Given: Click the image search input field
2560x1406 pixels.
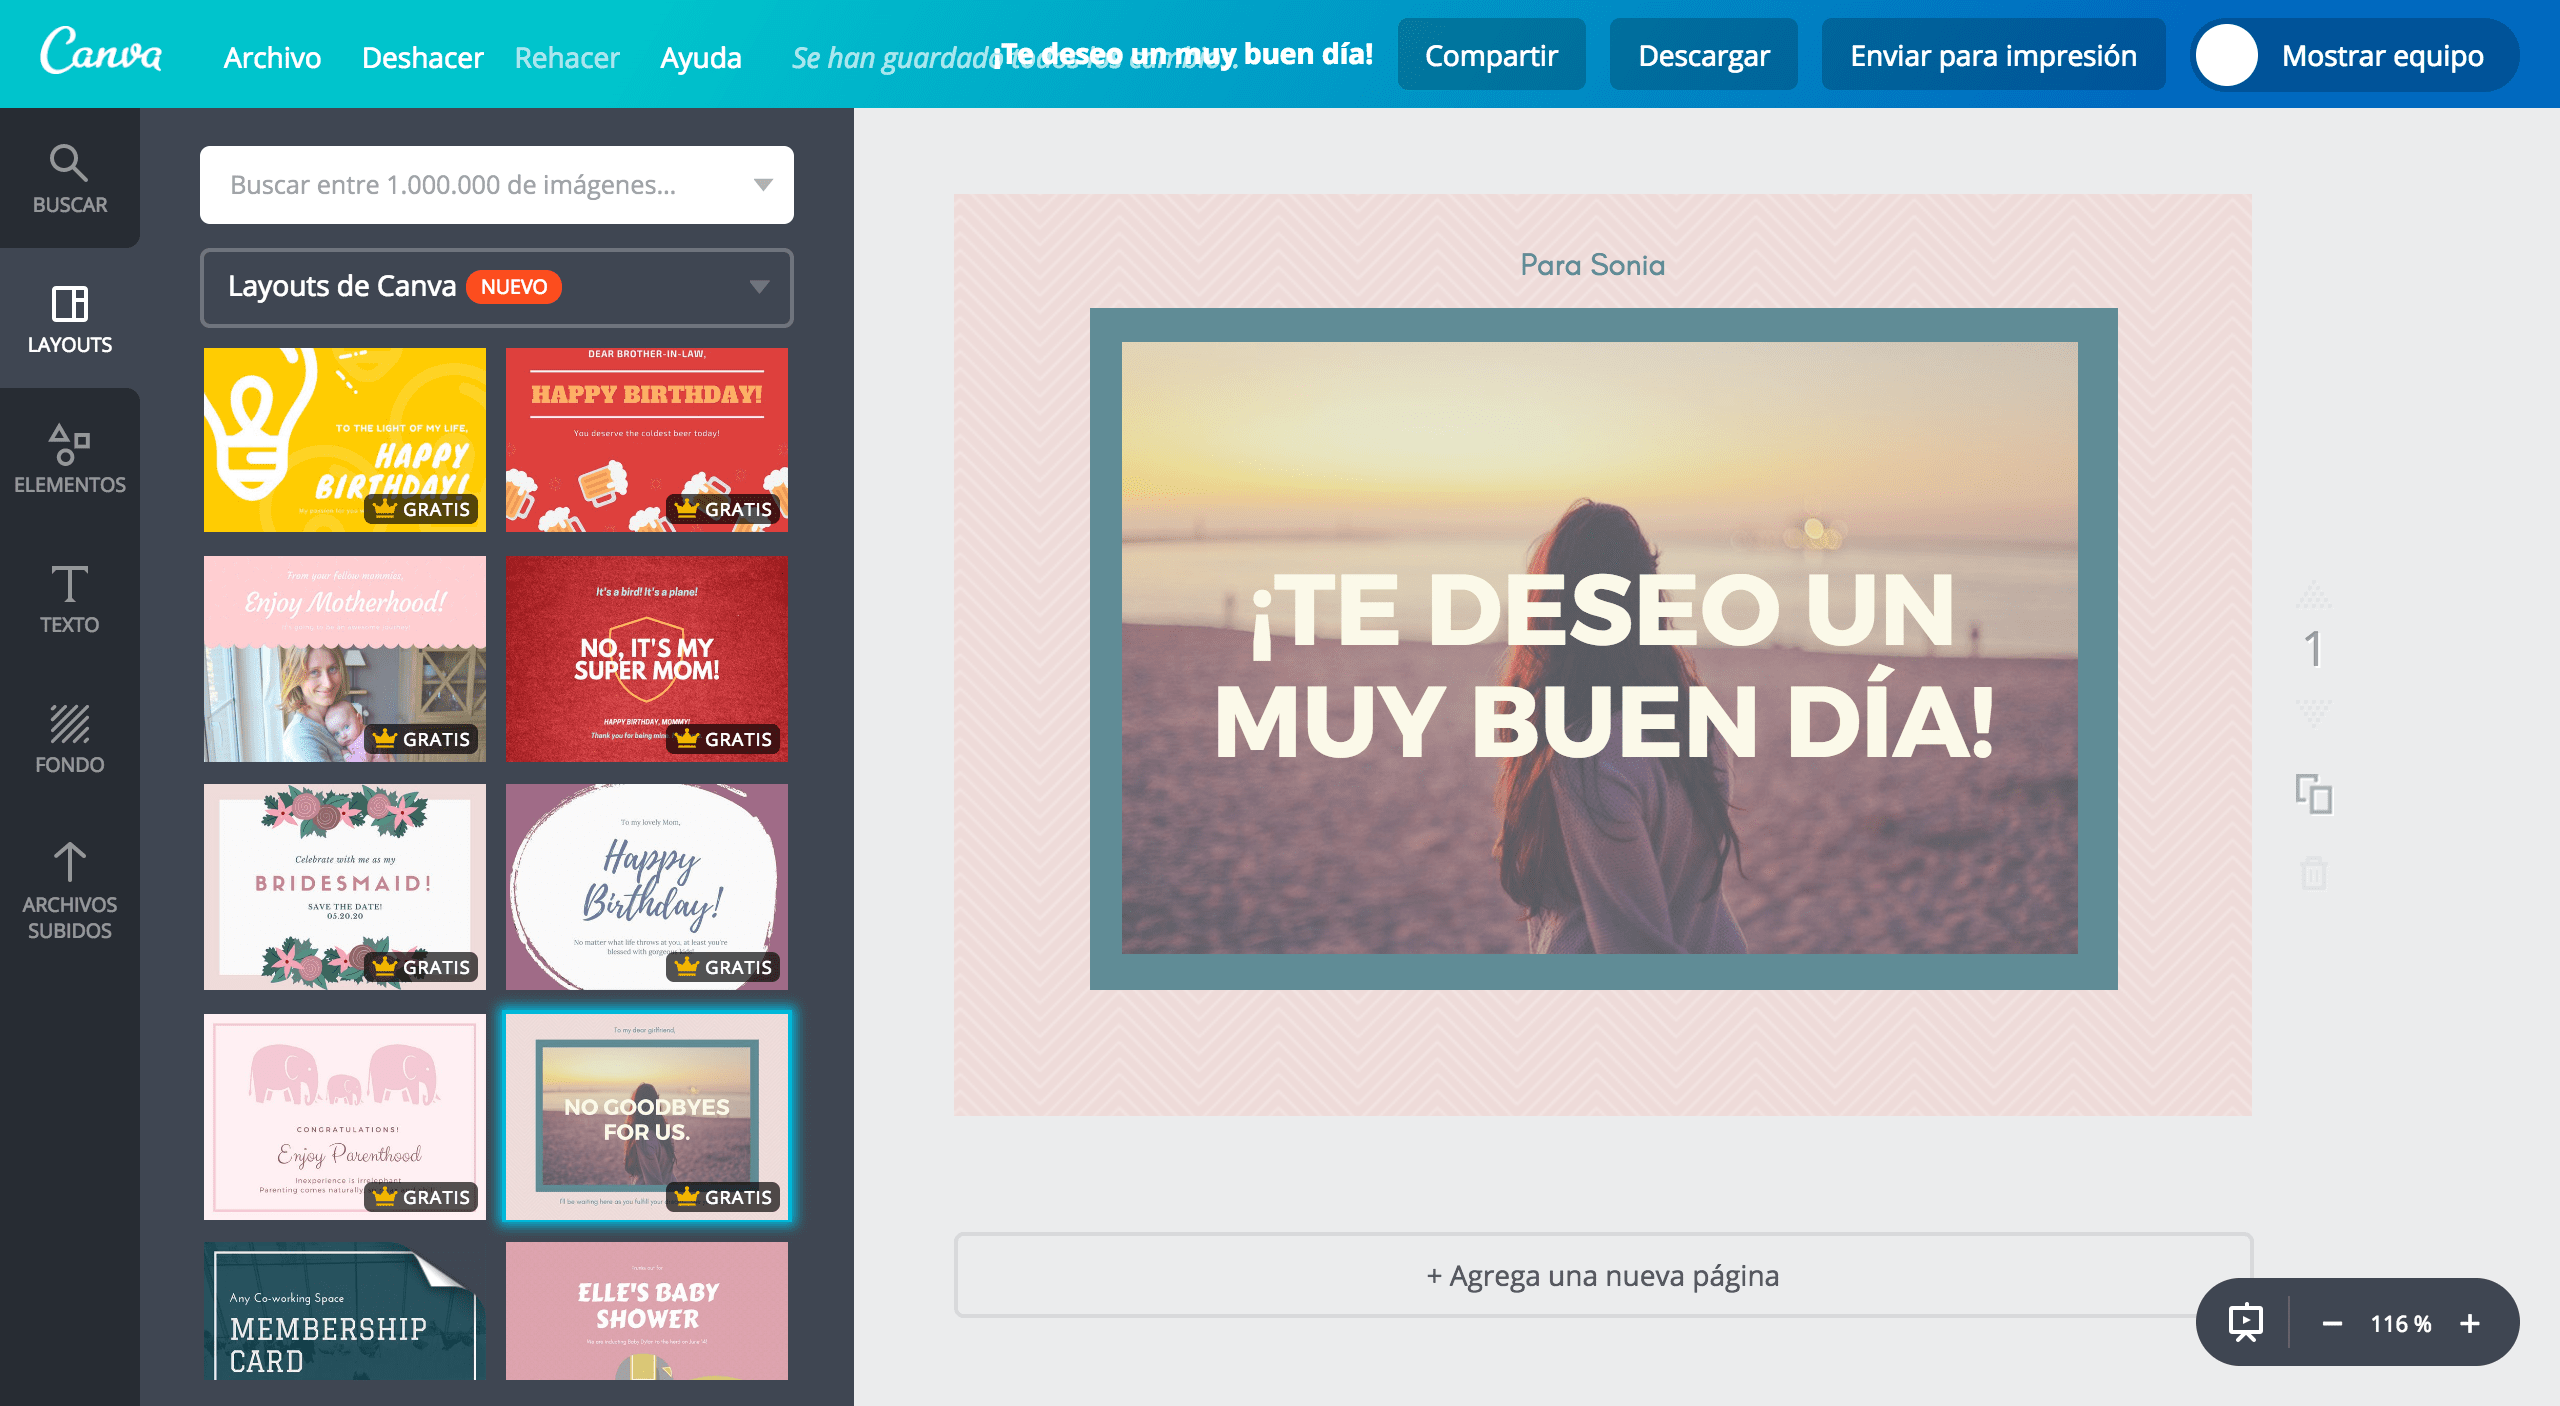Looking at the screenshot, I should [x=470, y=185].
